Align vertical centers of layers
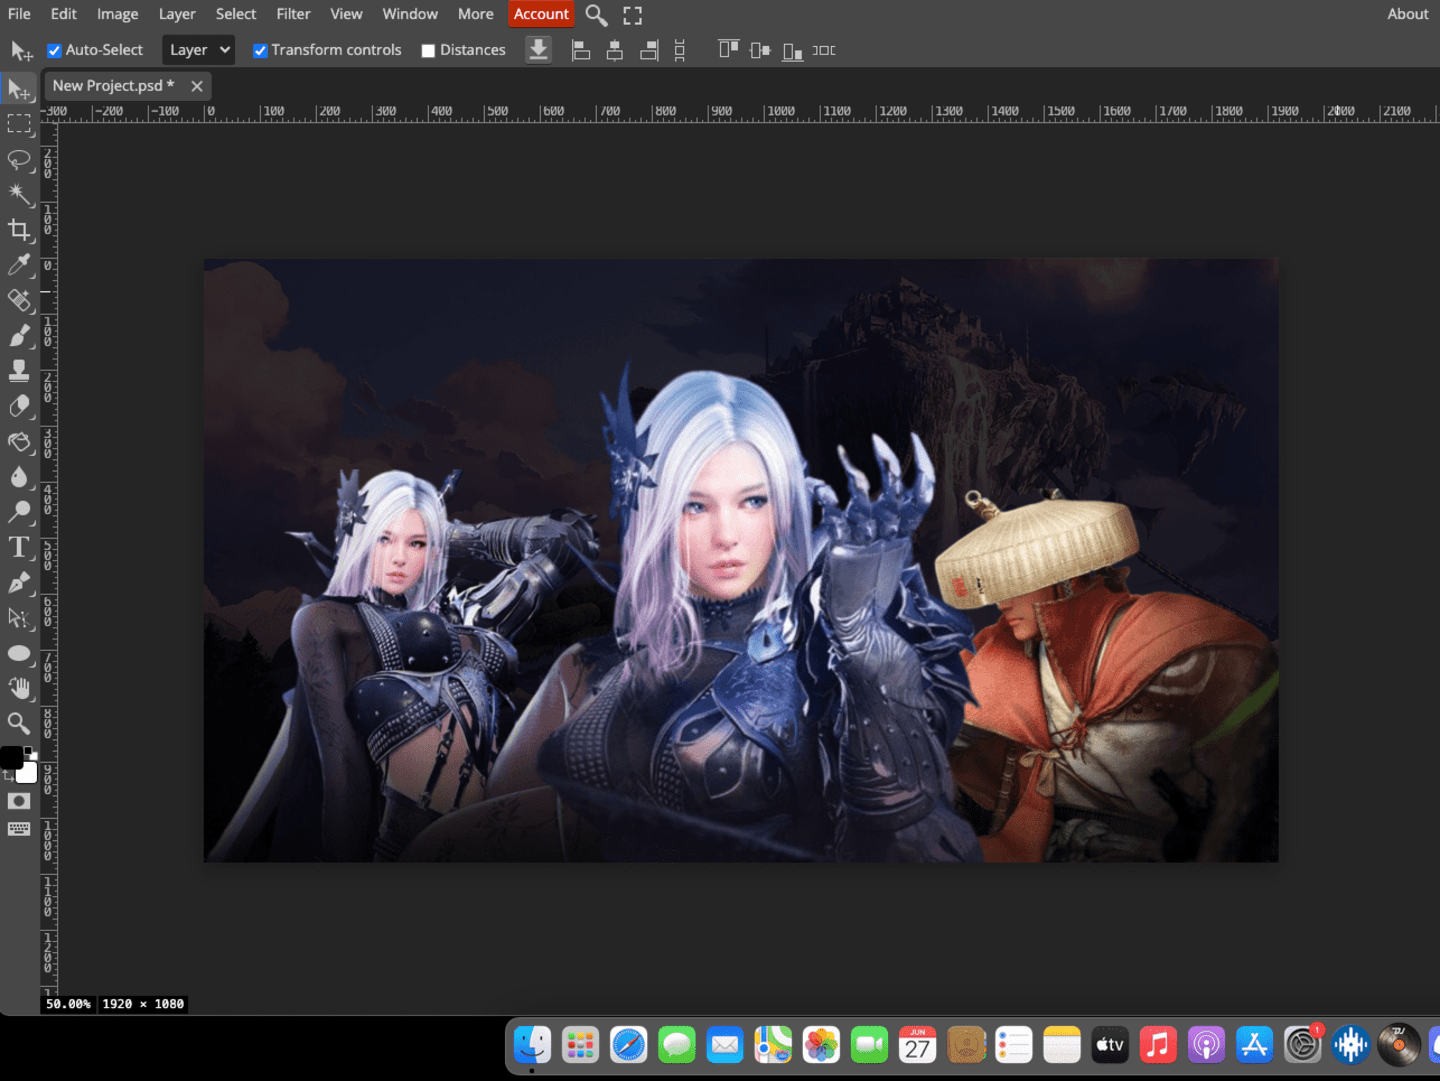 pyautogui.click(x=760, y=50)
